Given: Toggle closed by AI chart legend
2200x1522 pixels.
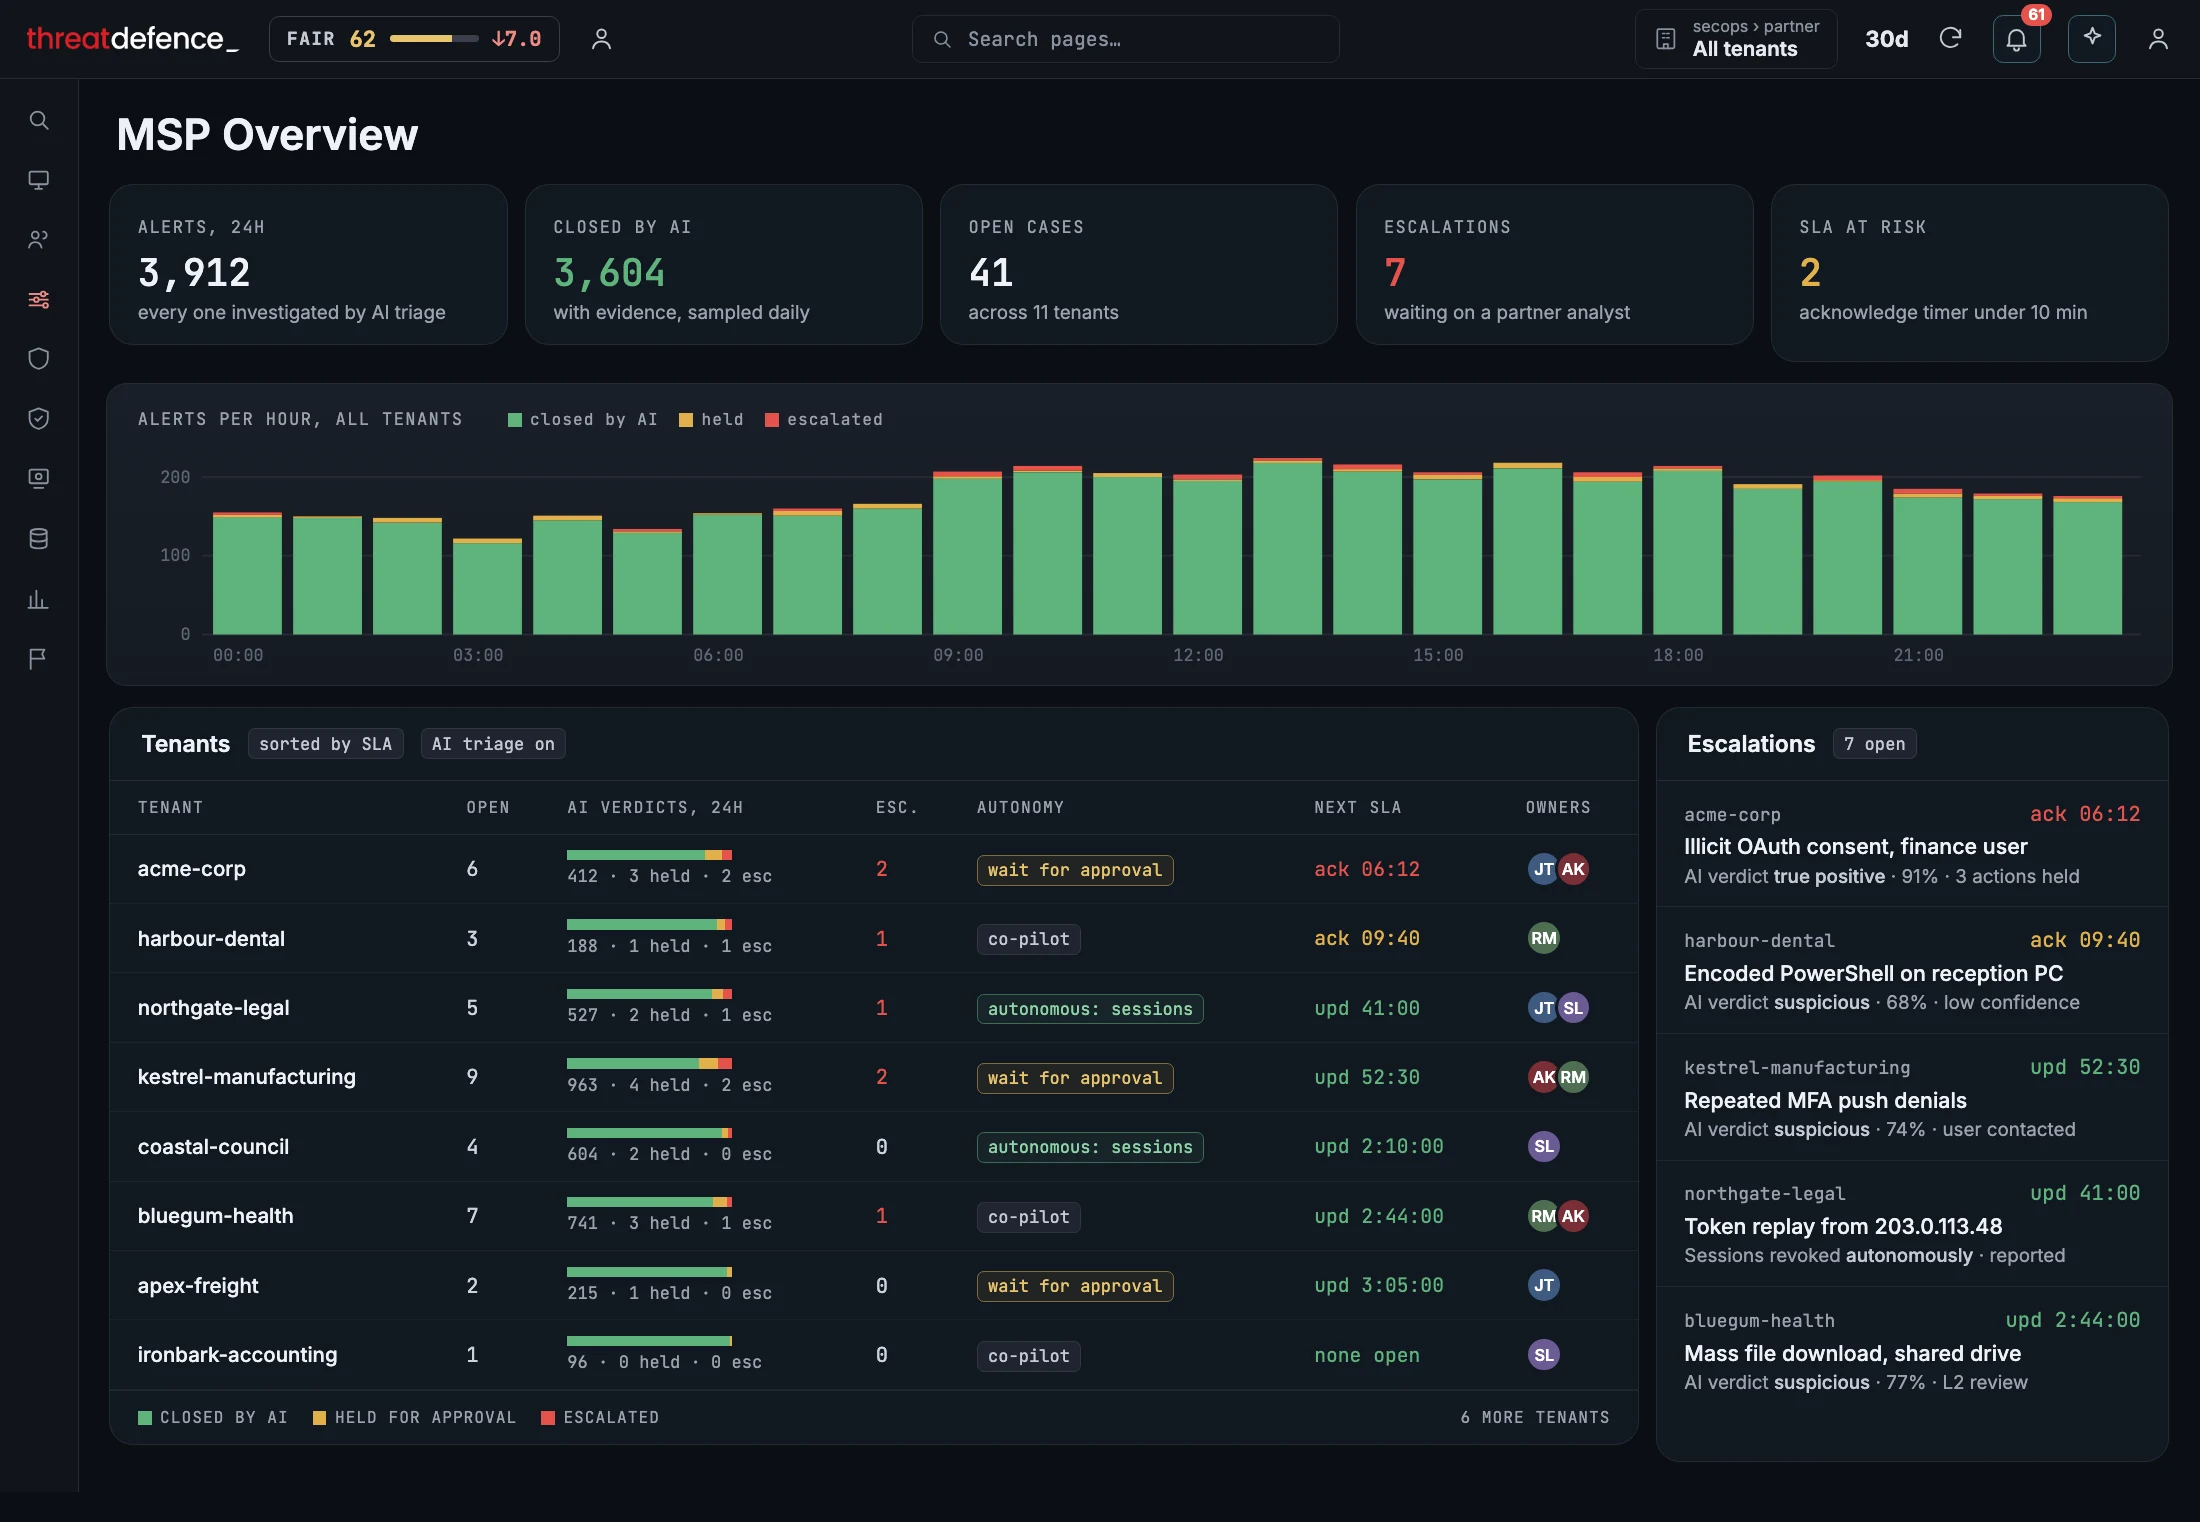Looking at the screenshot, I should [x=583, y=420].
